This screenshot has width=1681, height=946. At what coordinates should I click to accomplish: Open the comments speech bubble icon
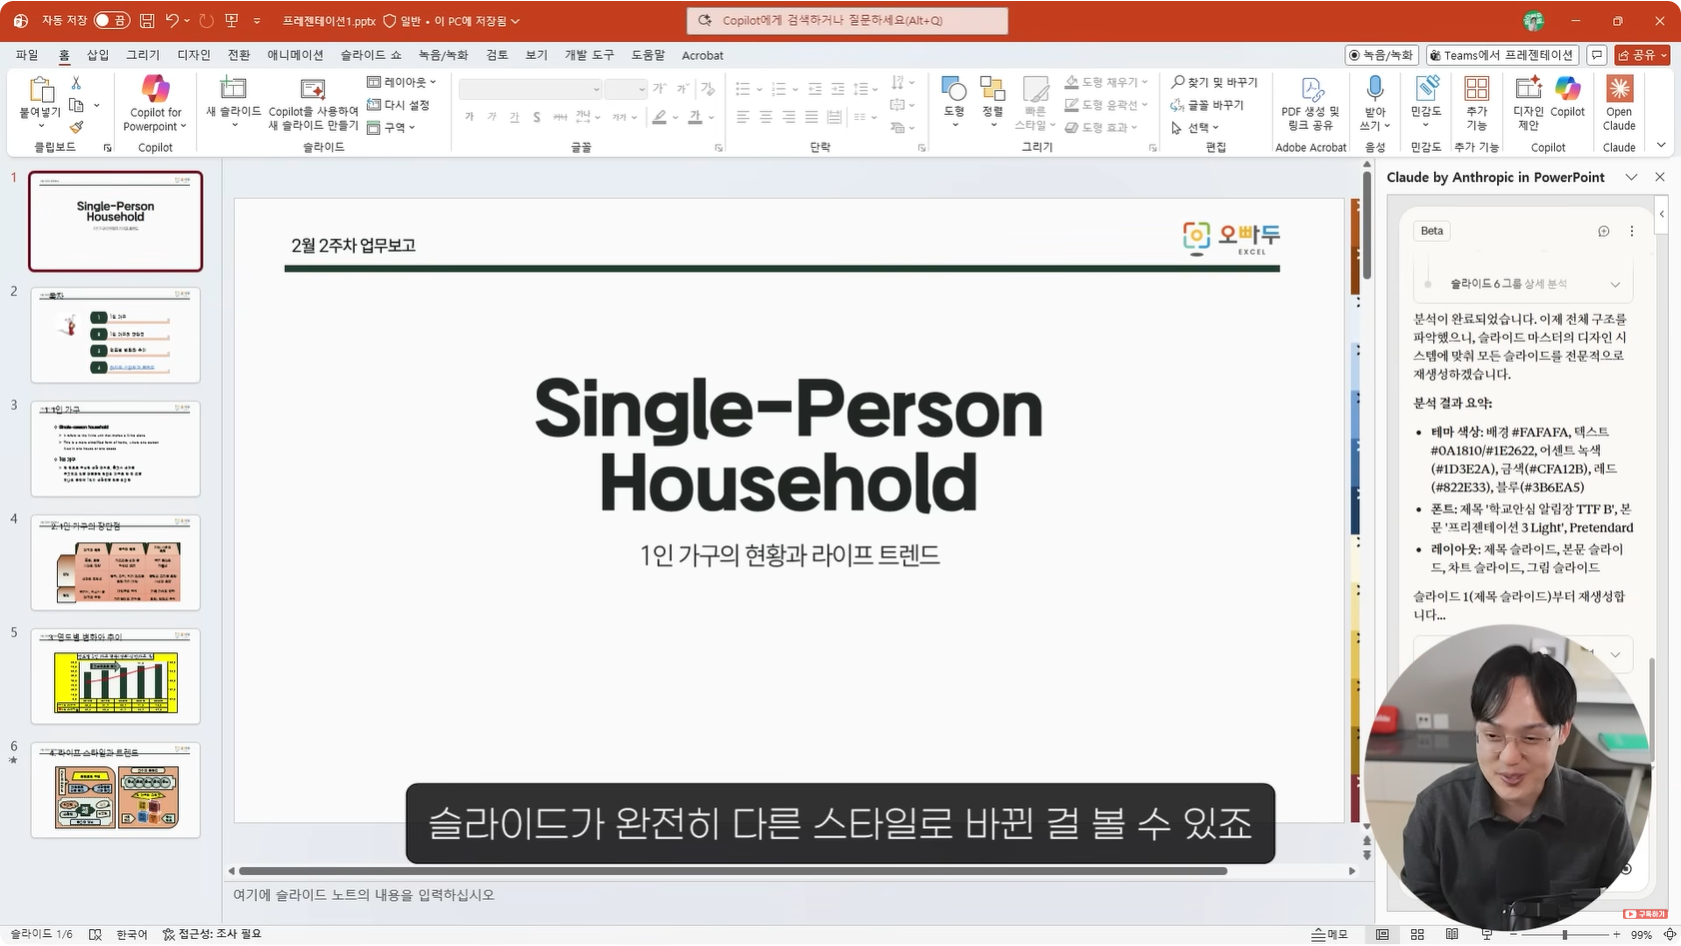click(1597, 55)
